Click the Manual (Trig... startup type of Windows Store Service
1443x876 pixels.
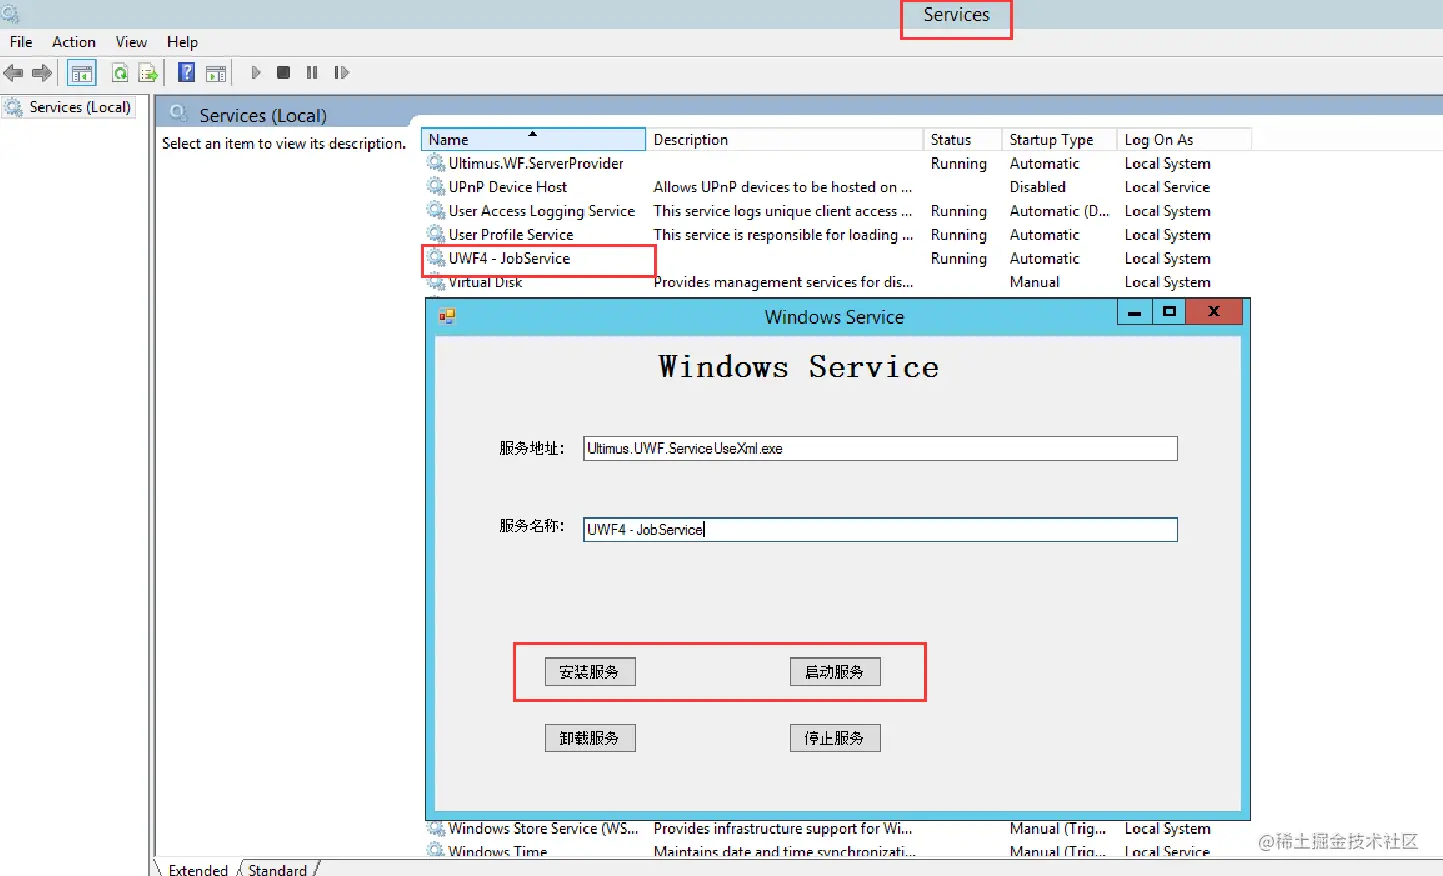click(x=1058, y=828)
